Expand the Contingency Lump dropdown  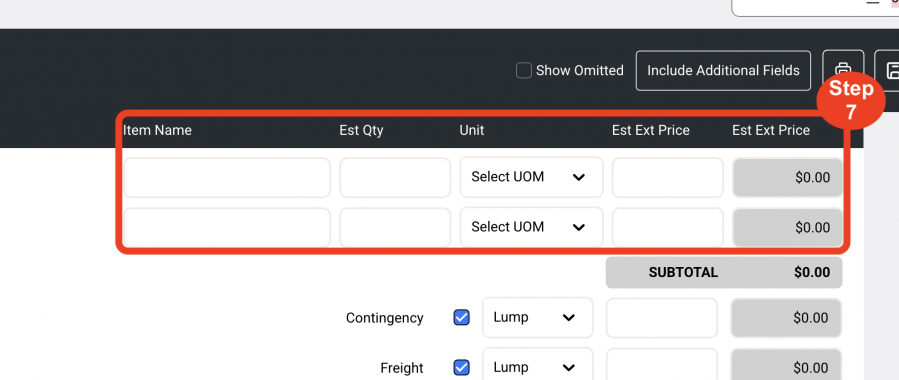[537, 318]
